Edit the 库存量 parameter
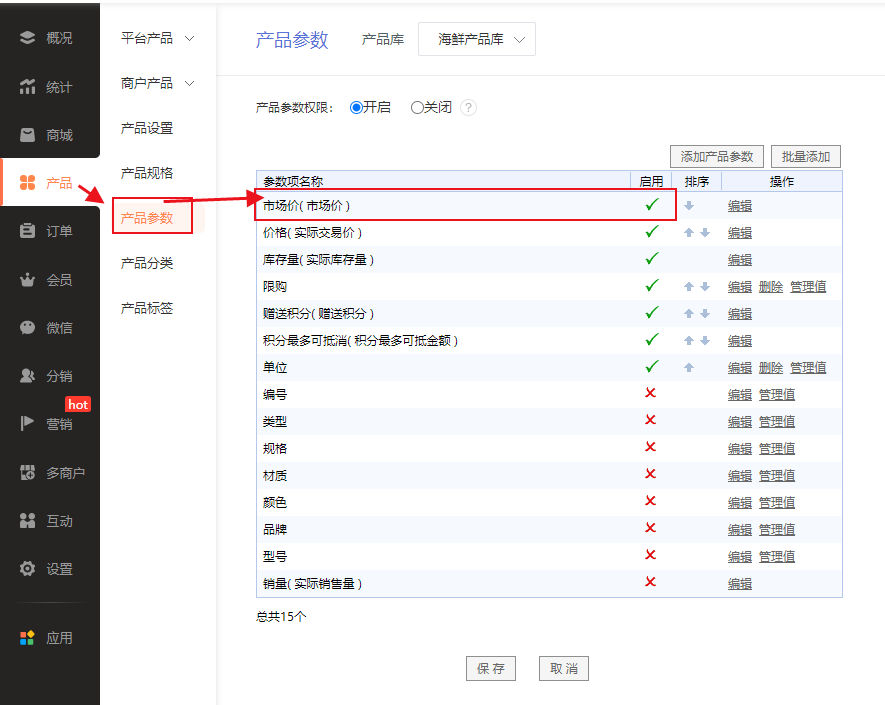 click(x=739, y=260)
